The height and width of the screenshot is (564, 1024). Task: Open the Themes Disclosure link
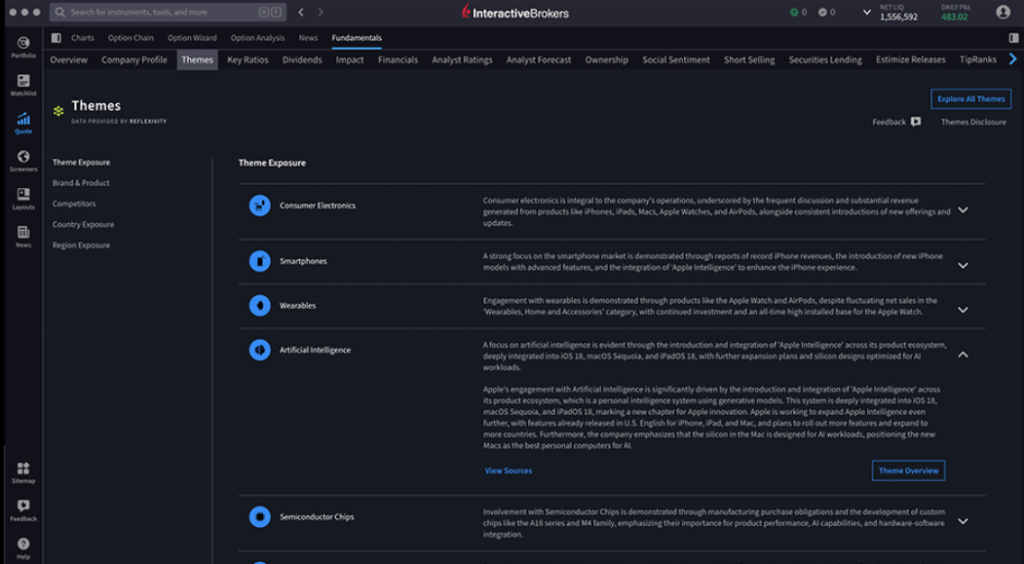[973, 122]
